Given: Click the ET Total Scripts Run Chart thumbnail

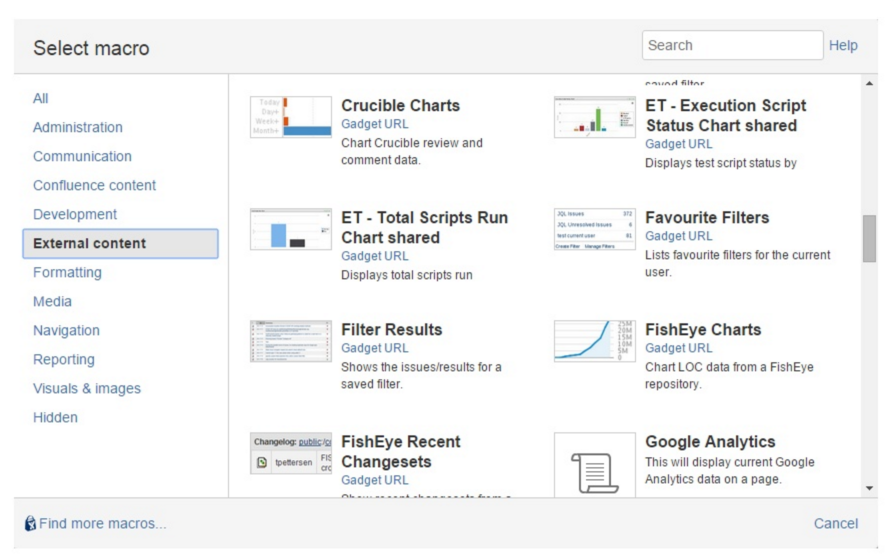Looking at the screenshot, I should pyautogui.click(x=290, y=229).
